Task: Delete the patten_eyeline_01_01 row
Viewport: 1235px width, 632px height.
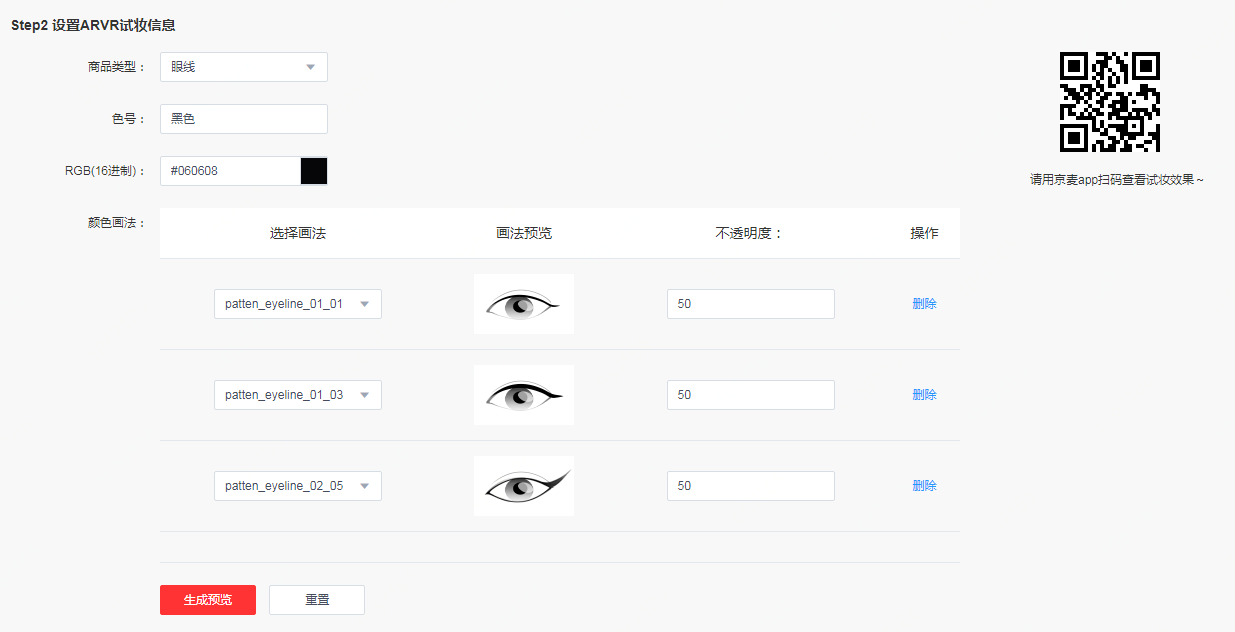Action: pyautogui.click(x=924, y=304)
